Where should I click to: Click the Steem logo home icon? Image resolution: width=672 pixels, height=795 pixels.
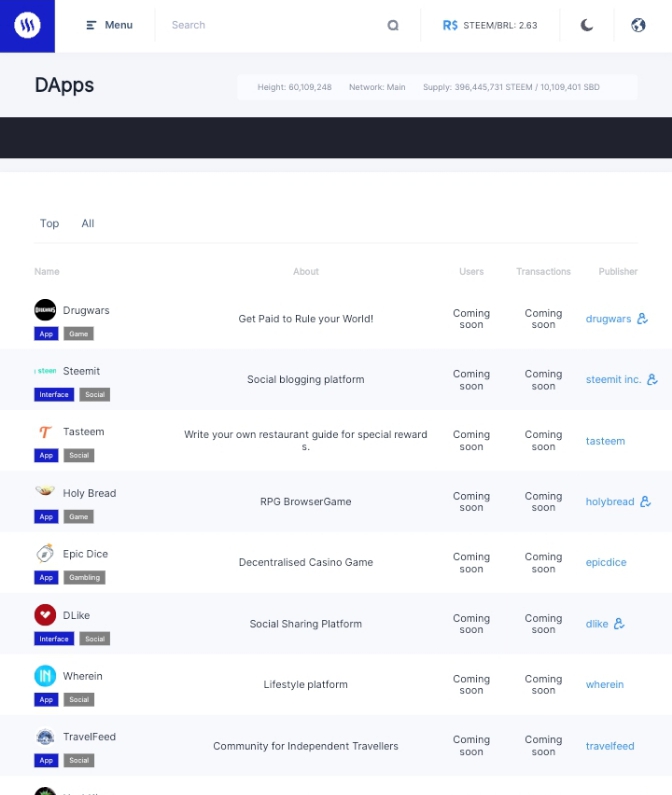[27, 25]
